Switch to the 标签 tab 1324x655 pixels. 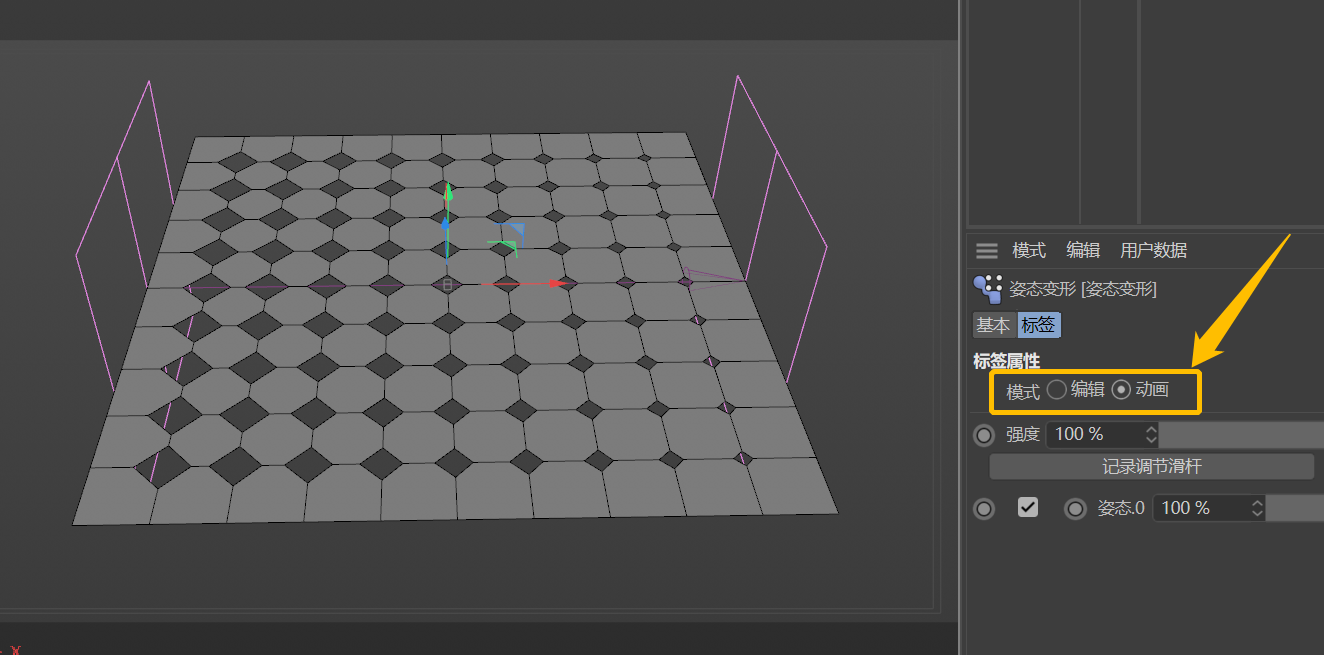coord(1038,325)
